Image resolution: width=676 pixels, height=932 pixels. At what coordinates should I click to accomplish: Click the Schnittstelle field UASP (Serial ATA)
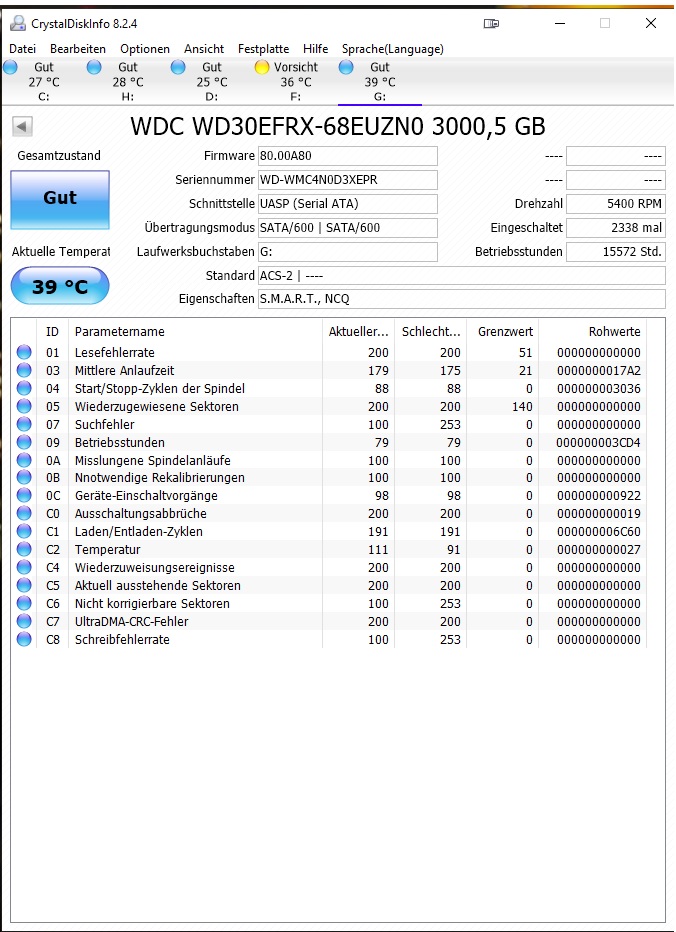[348, 204]
